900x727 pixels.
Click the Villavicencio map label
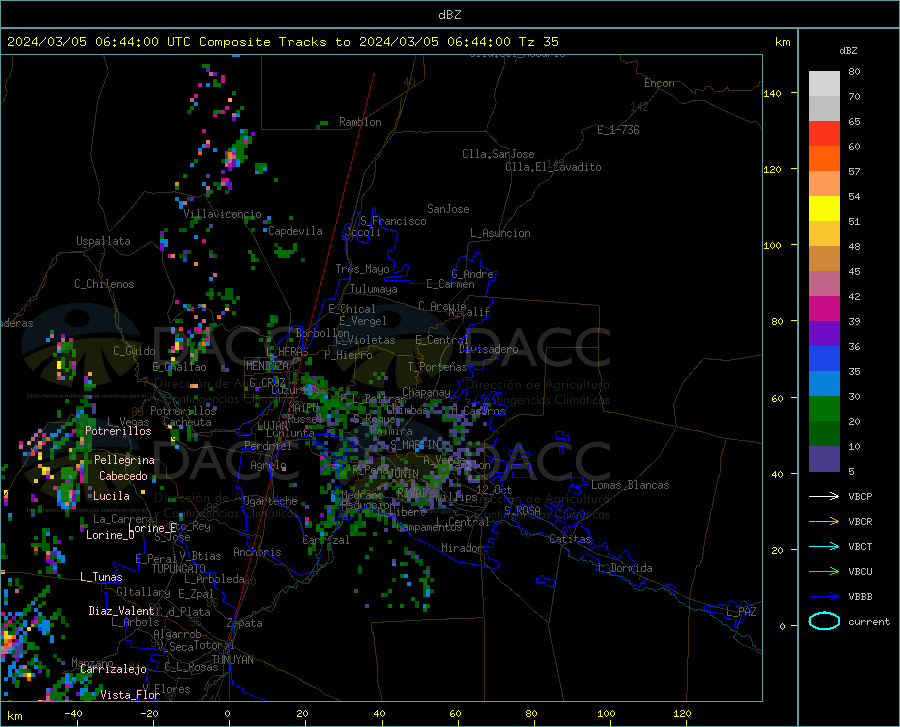click(222, 214)
